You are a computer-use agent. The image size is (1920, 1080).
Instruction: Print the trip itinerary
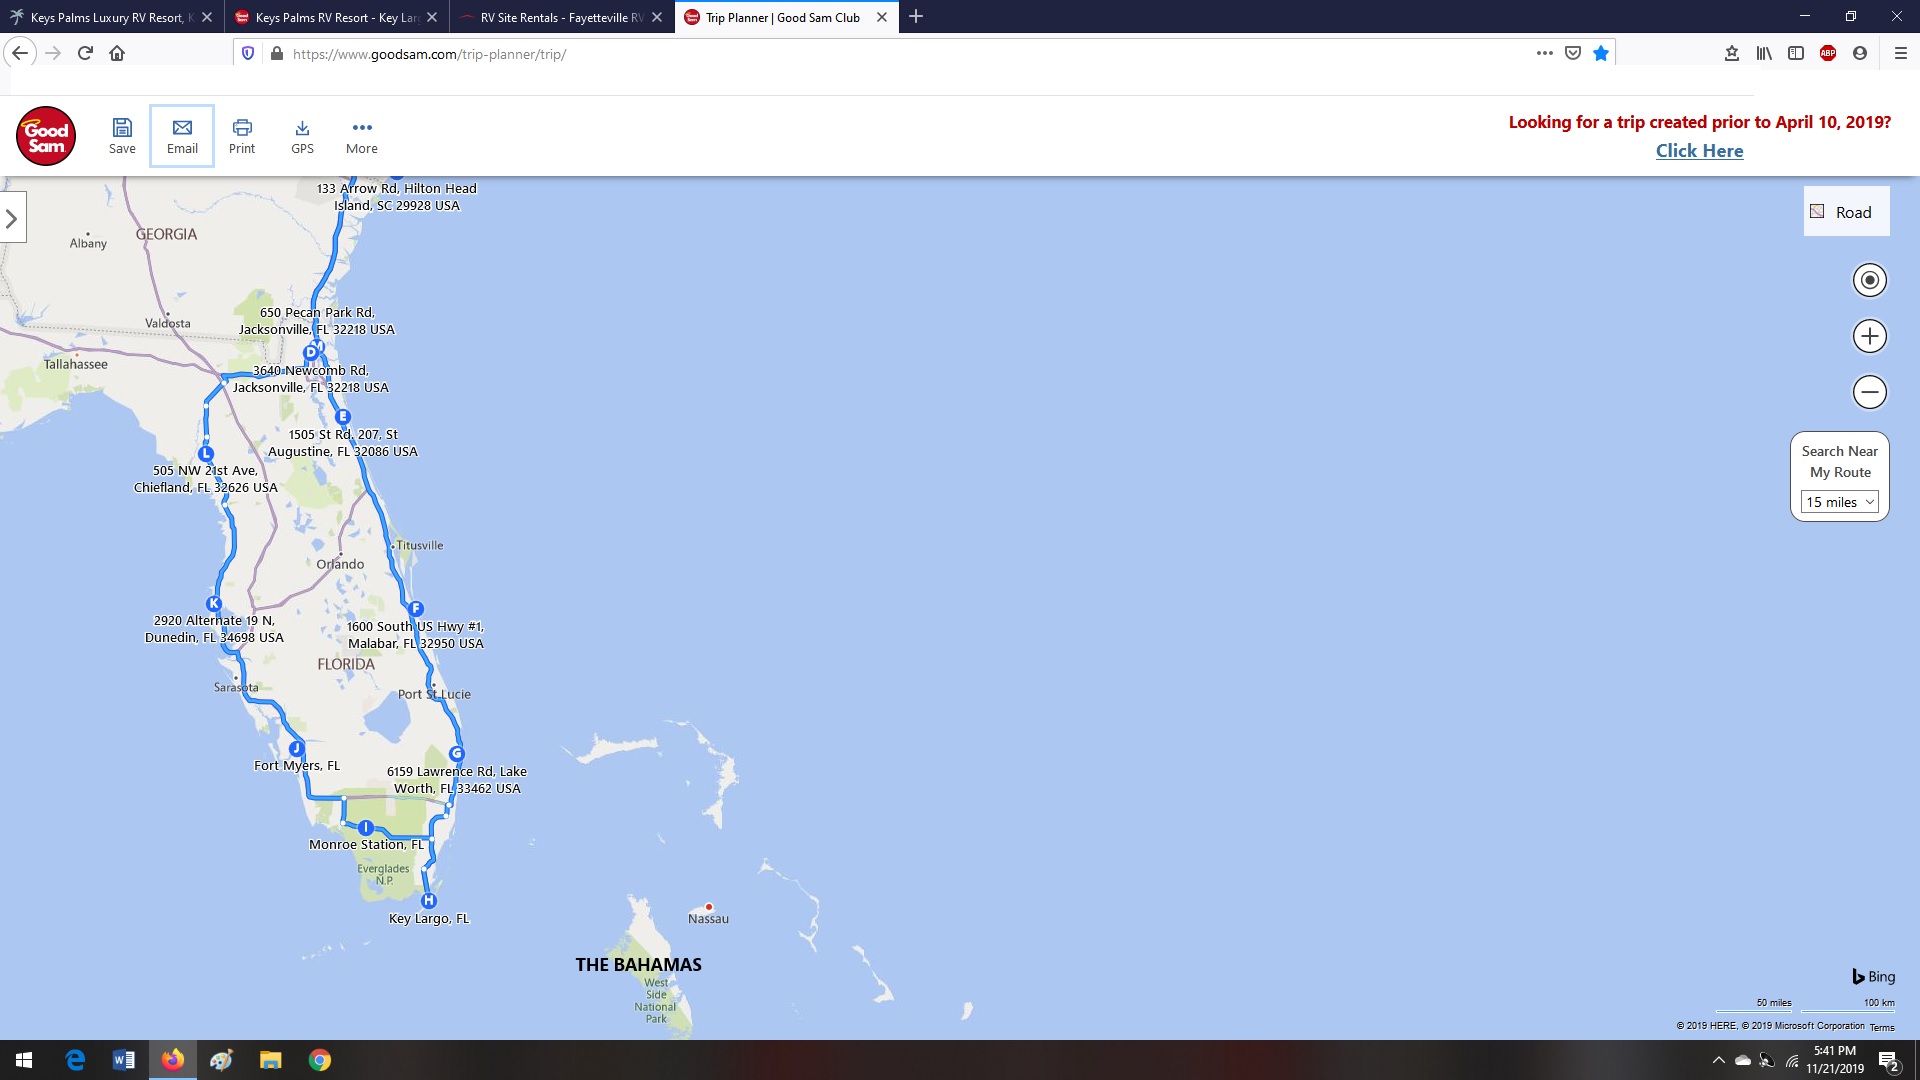[x=242, y=136]
